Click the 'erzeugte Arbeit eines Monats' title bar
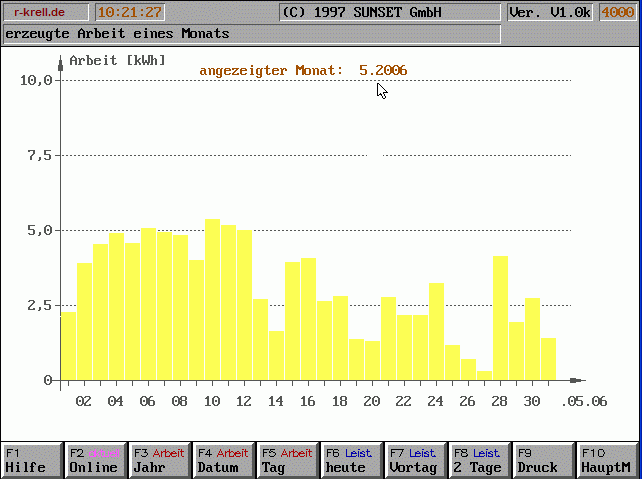 tap(250, 34)
